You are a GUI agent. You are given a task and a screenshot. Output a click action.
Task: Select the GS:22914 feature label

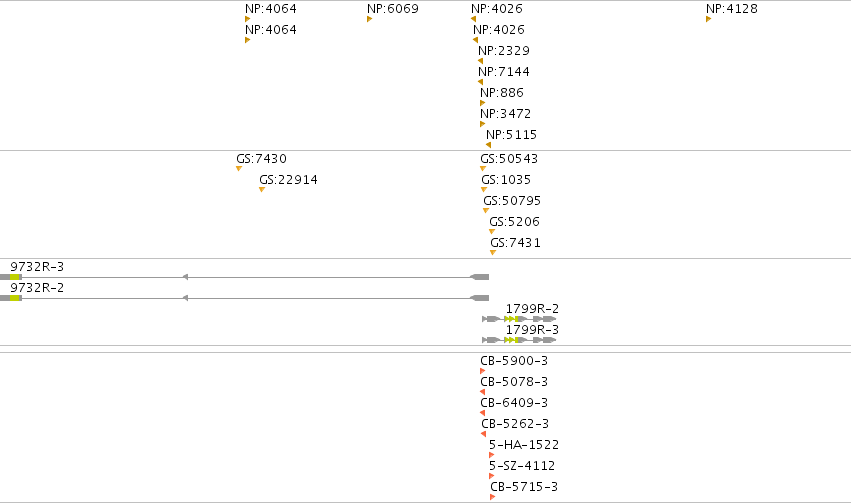[288, 180]
